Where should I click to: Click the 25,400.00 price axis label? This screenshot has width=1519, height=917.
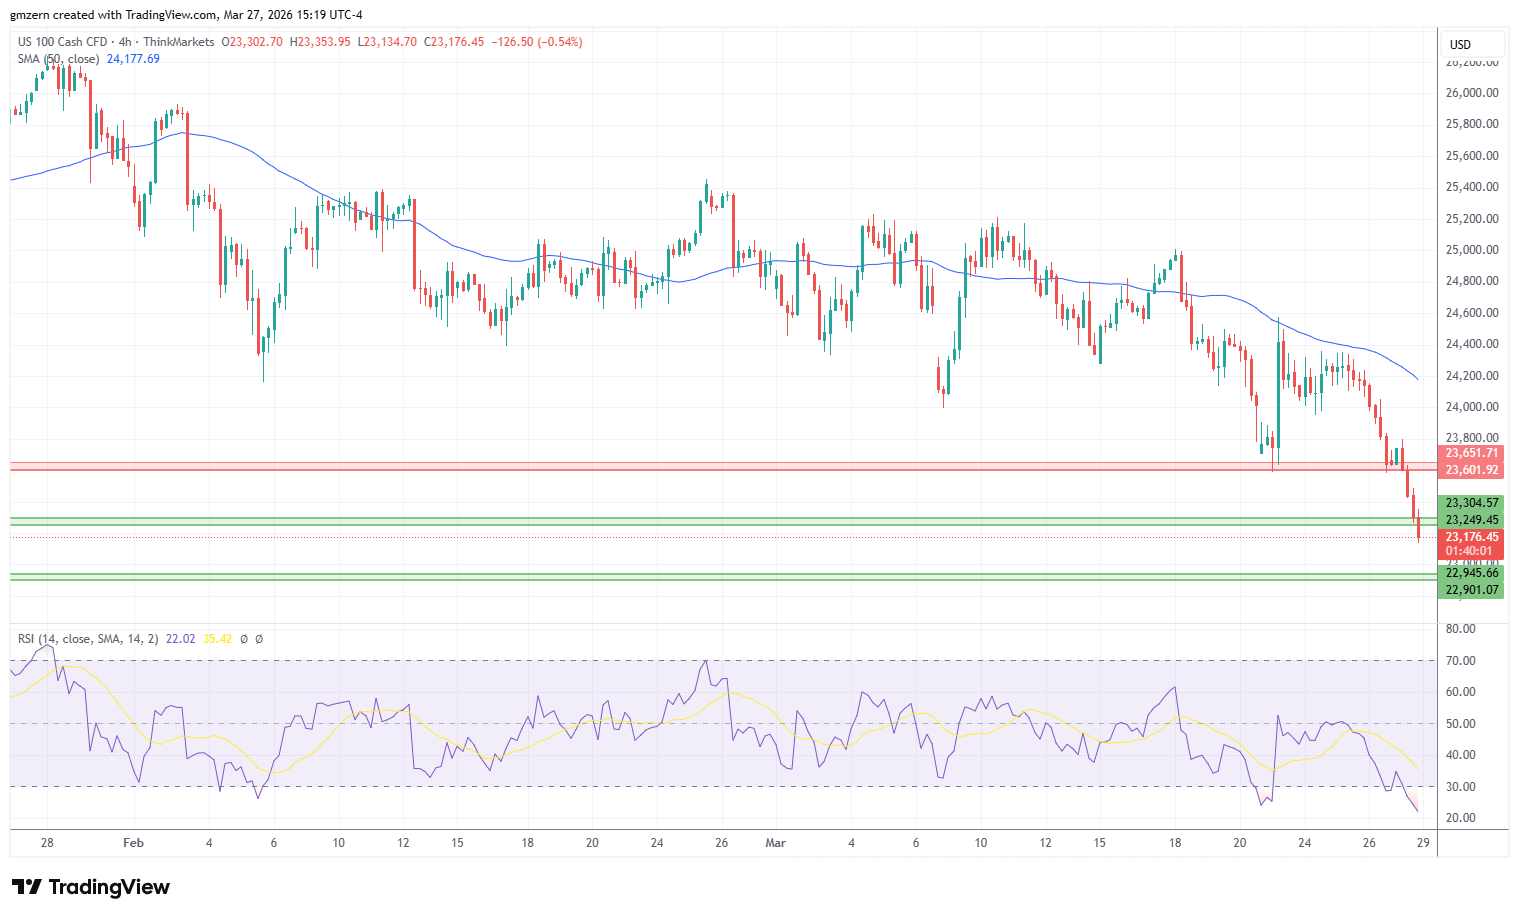coord(1472,187)
